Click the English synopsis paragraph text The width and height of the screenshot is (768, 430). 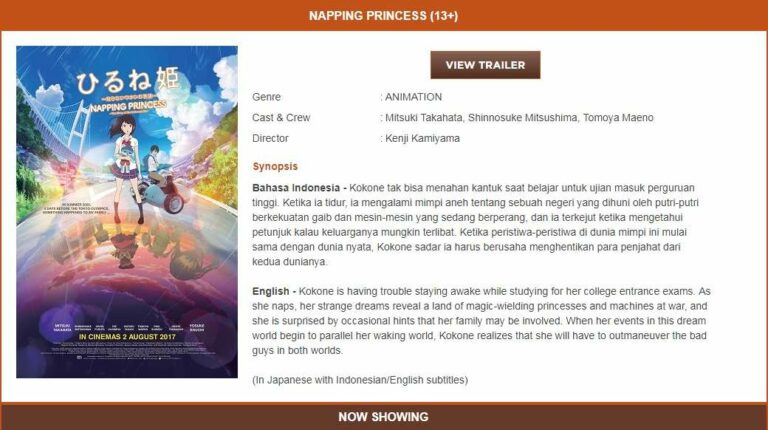tap(481, 321)
